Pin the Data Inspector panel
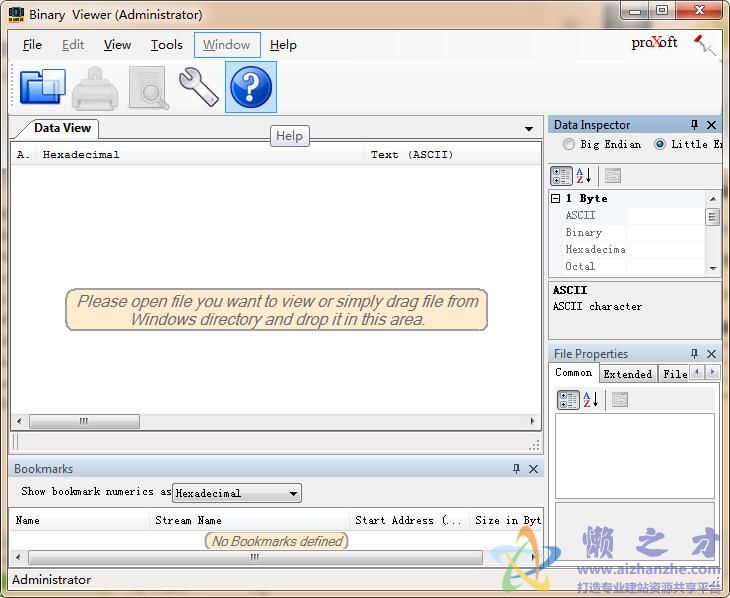Image resolution: width=730 pixels, height=598 pixels. tap(694, 124)
